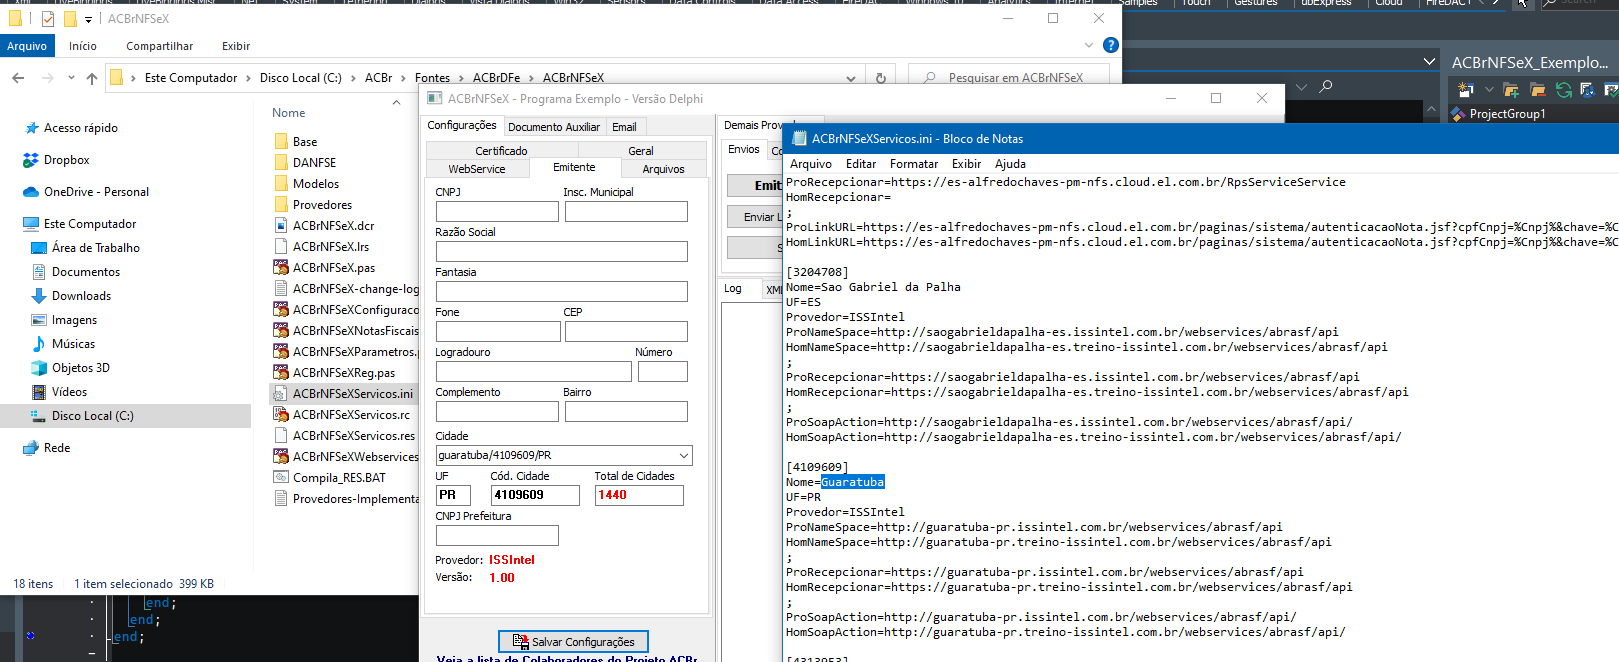
Task: Click the breakpoint dot in the IDE editor gutter
Action: click(x=30, y=636)
